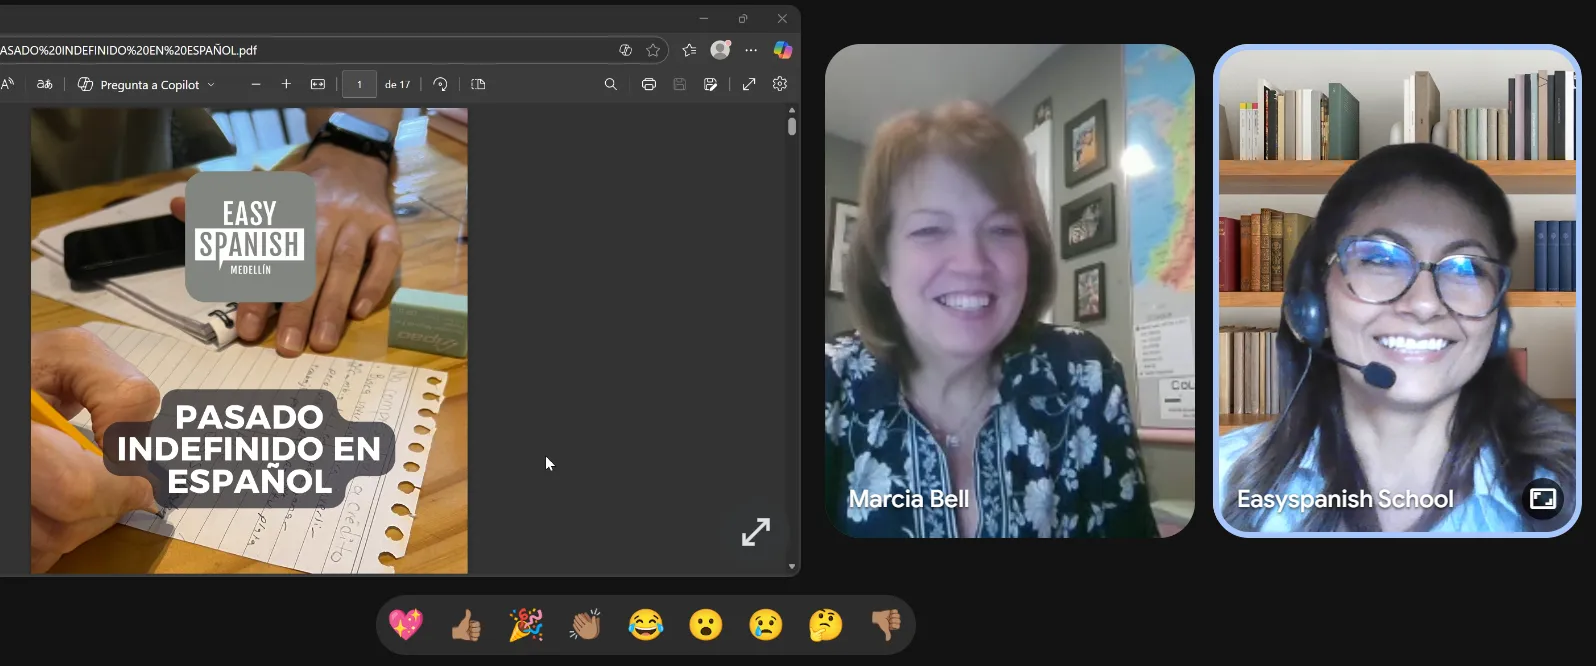Image resolution: width=1596 pixels, height=666 pixels.
Task: Select Marcia Bell's video tile
Action: (1010, 291)
